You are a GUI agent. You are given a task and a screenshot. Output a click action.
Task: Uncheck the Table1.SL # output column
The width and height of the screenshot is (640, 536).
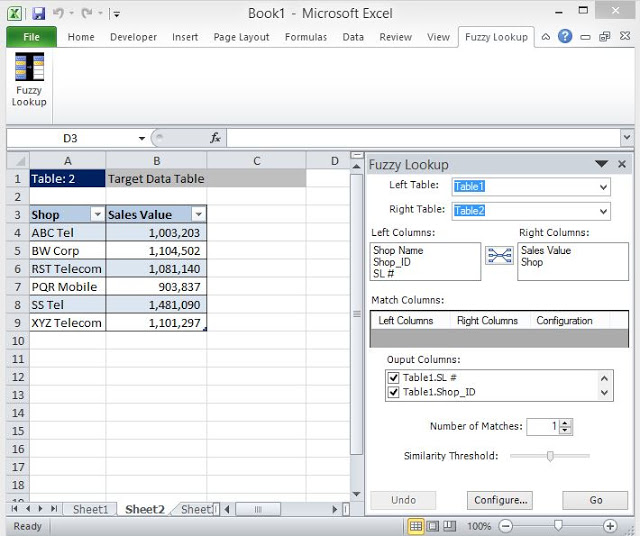[394, 378]
